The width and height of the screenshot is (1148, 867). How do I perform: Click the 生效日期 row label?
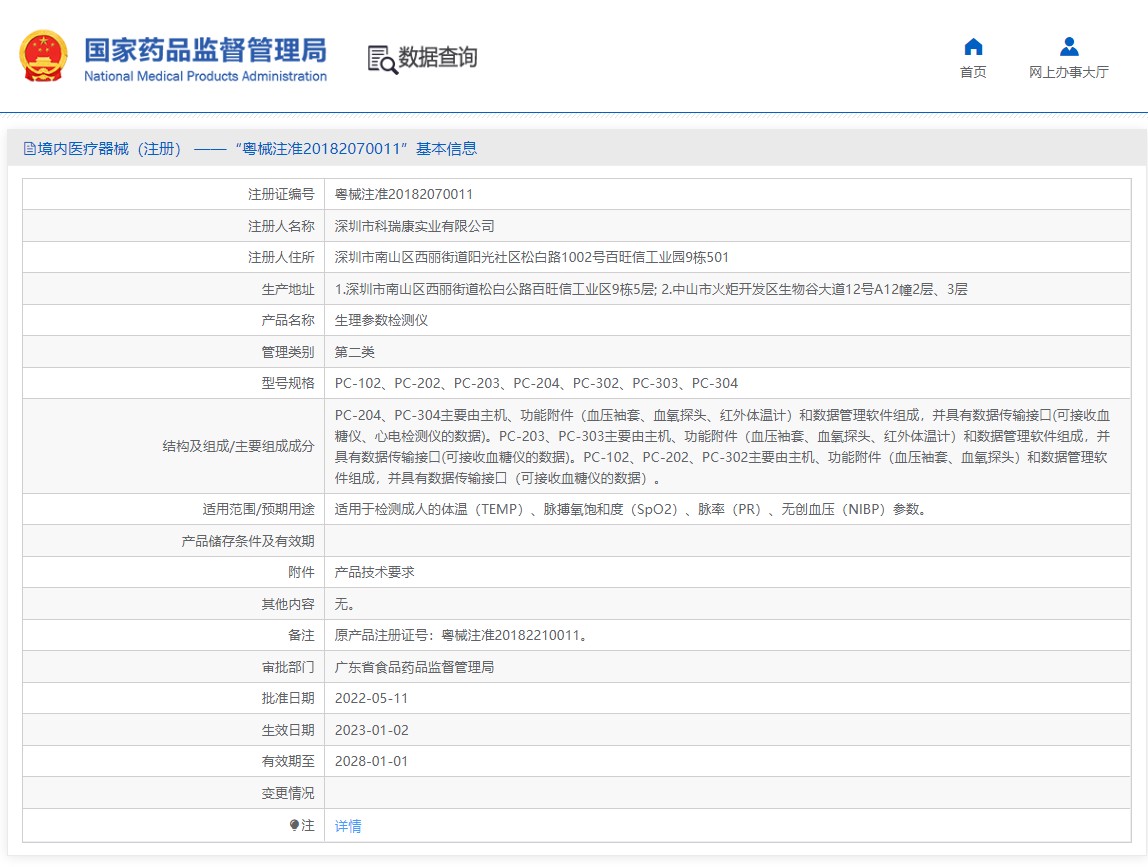point(288,730)
